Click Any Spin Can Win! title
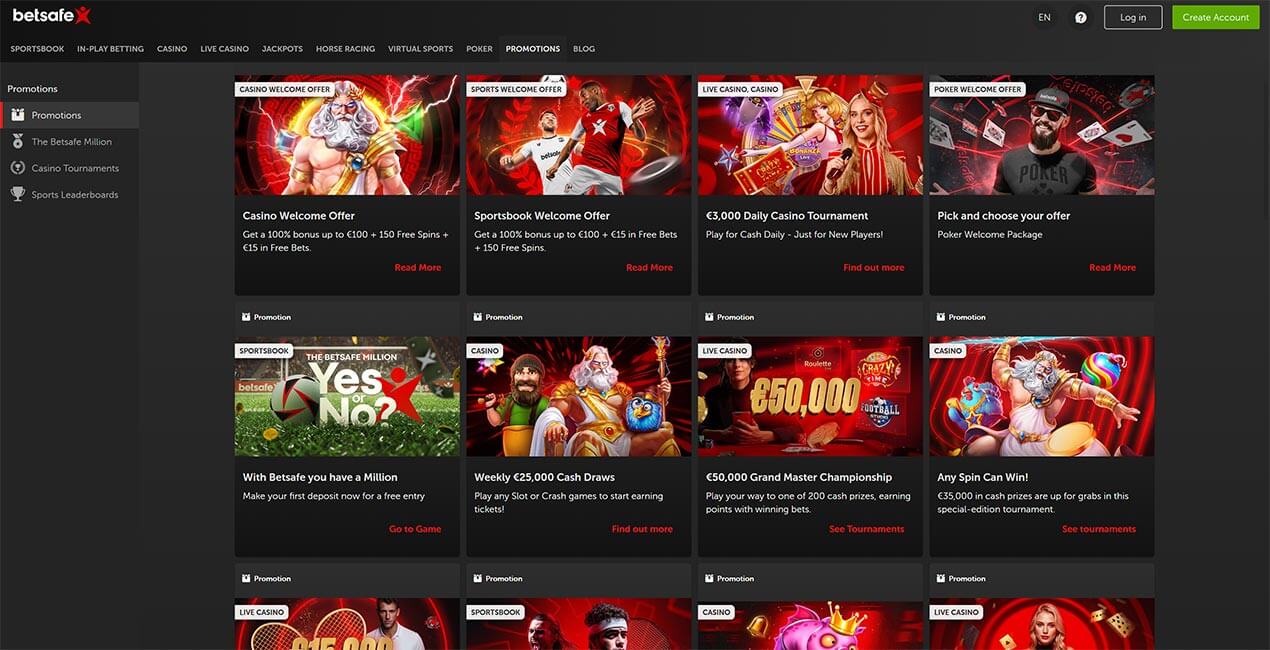The image size is (1270, 650). click(983, 477)
